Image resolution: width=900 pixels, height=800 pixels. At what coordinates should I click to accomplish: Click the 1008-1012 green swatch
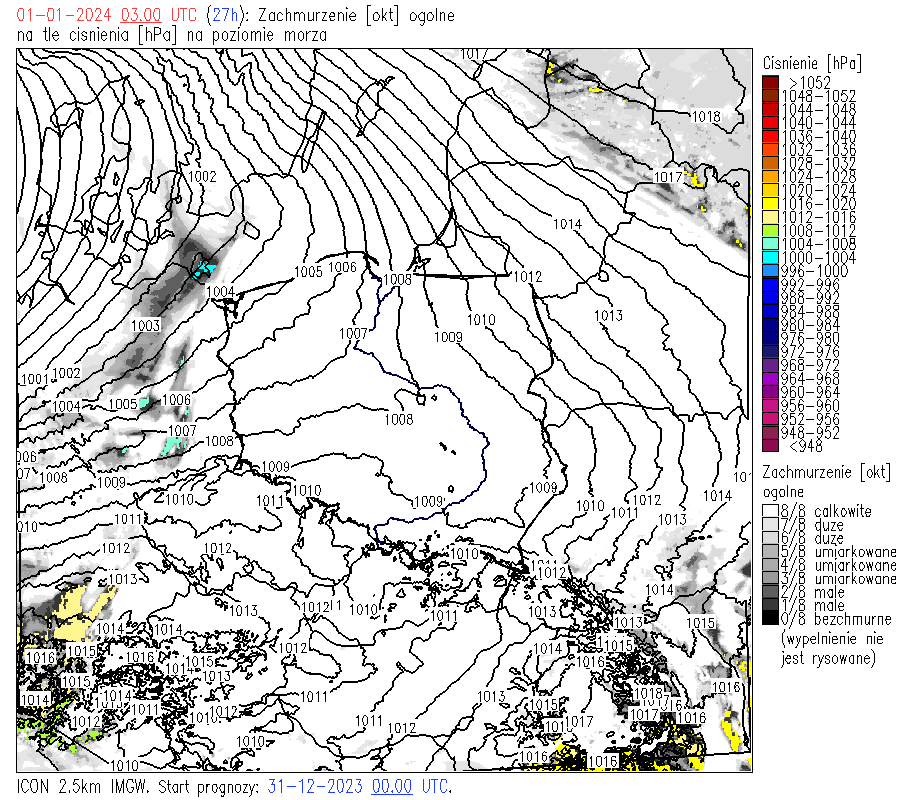pyautogui.click(x=770, y=231)
